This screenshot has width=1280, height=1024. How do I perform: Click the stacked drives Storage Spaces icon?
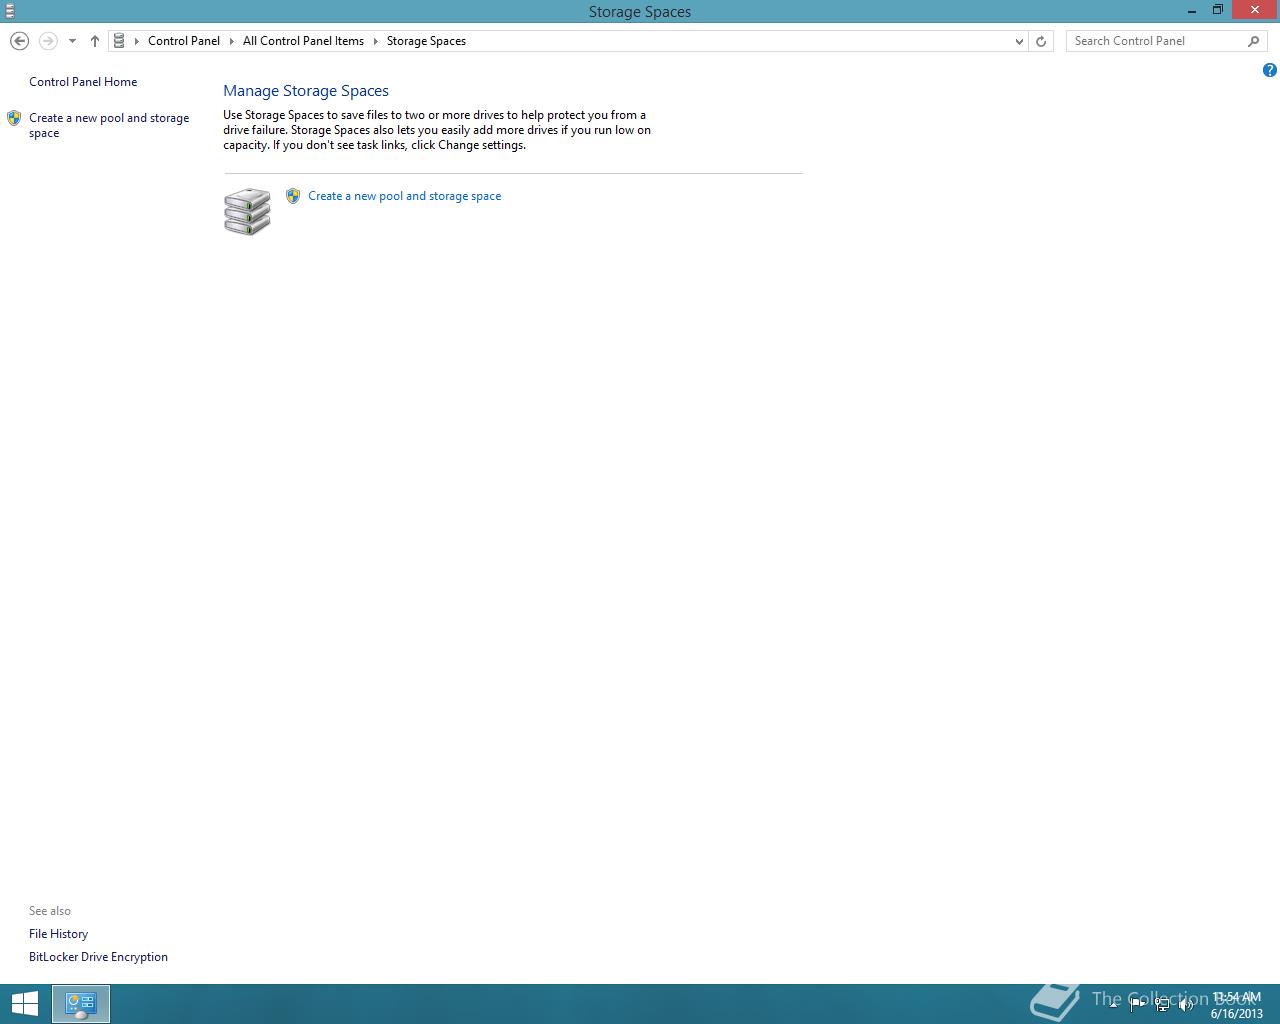[x=247, y=211]
